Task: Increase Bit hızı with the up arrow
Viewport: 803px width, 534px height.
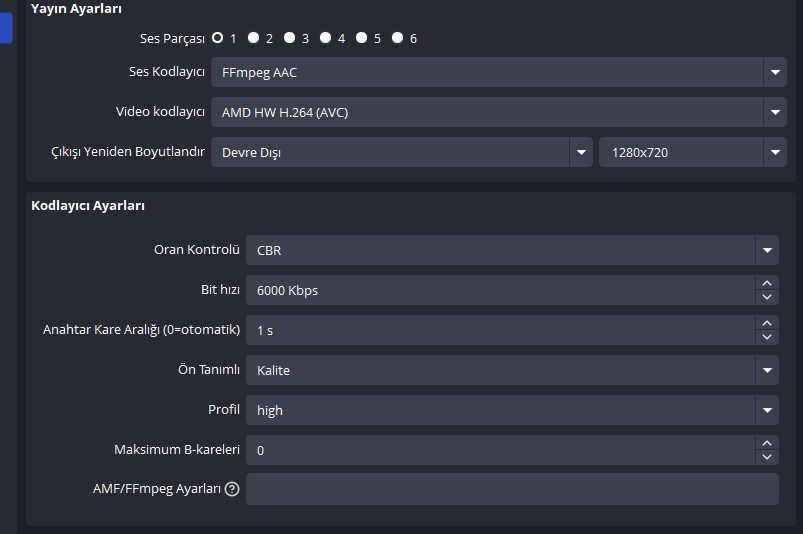Action: pos(767,283)
